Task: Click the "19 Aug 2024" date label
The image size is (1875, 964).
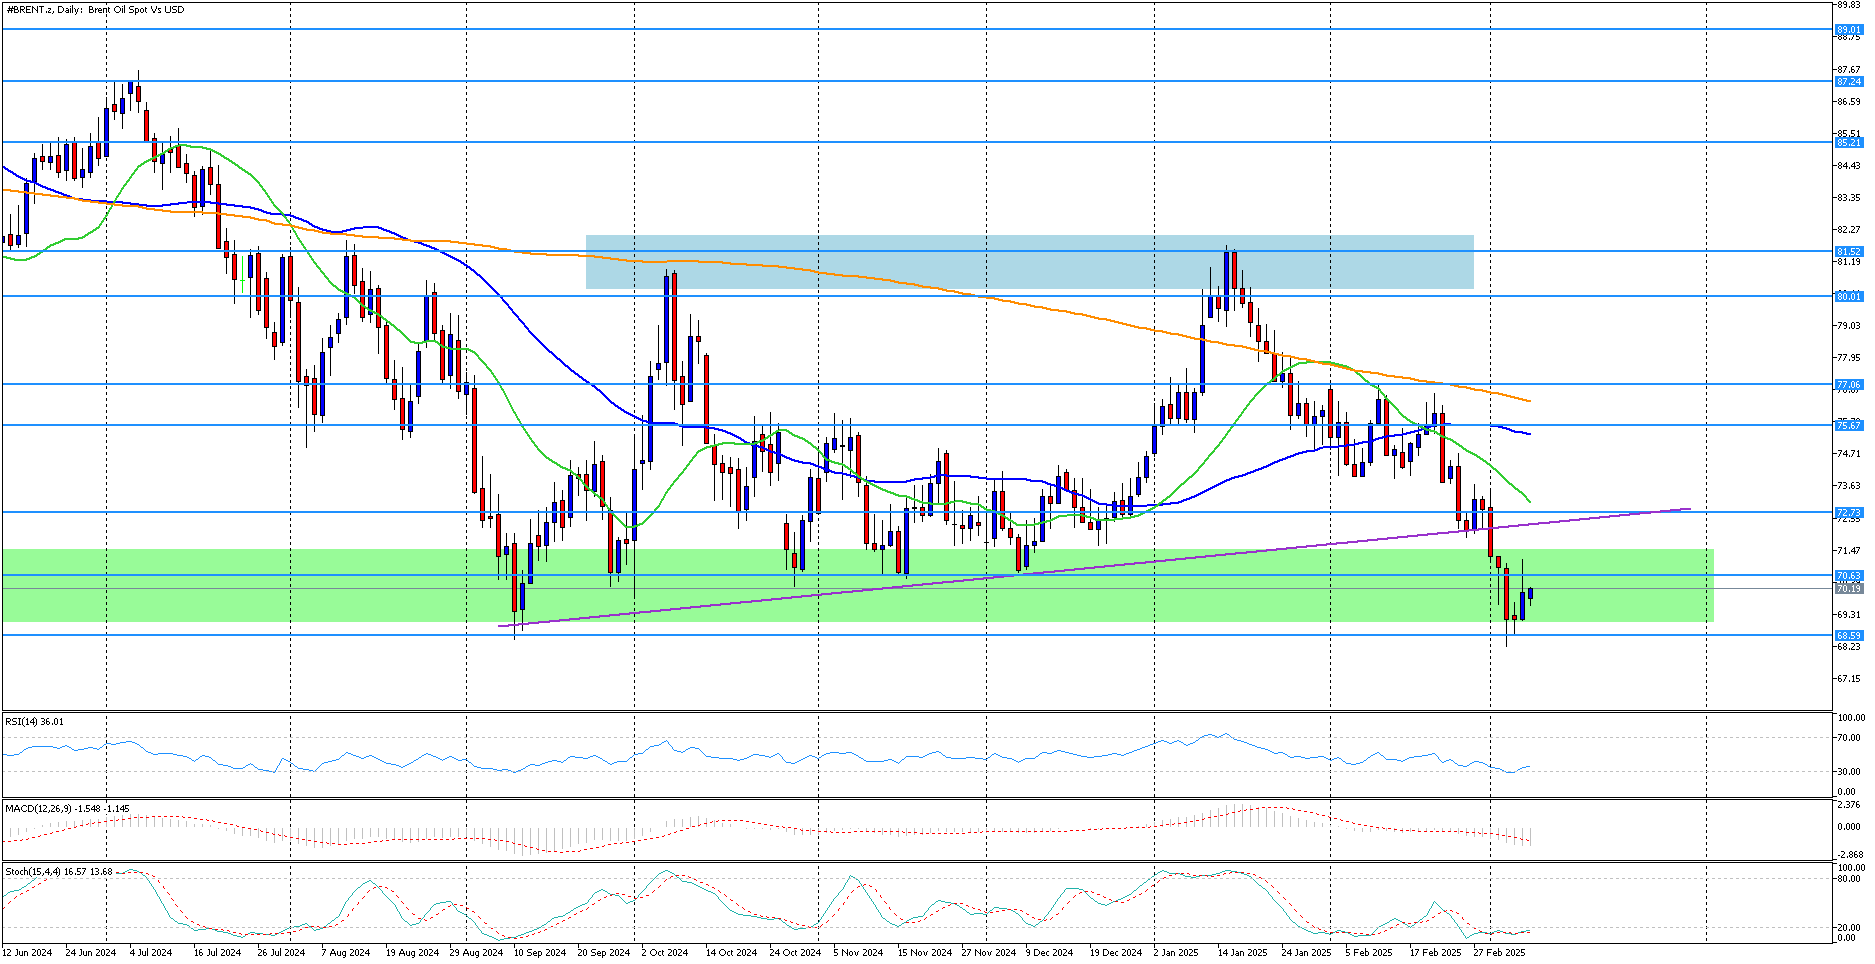Action: point(412,952)
